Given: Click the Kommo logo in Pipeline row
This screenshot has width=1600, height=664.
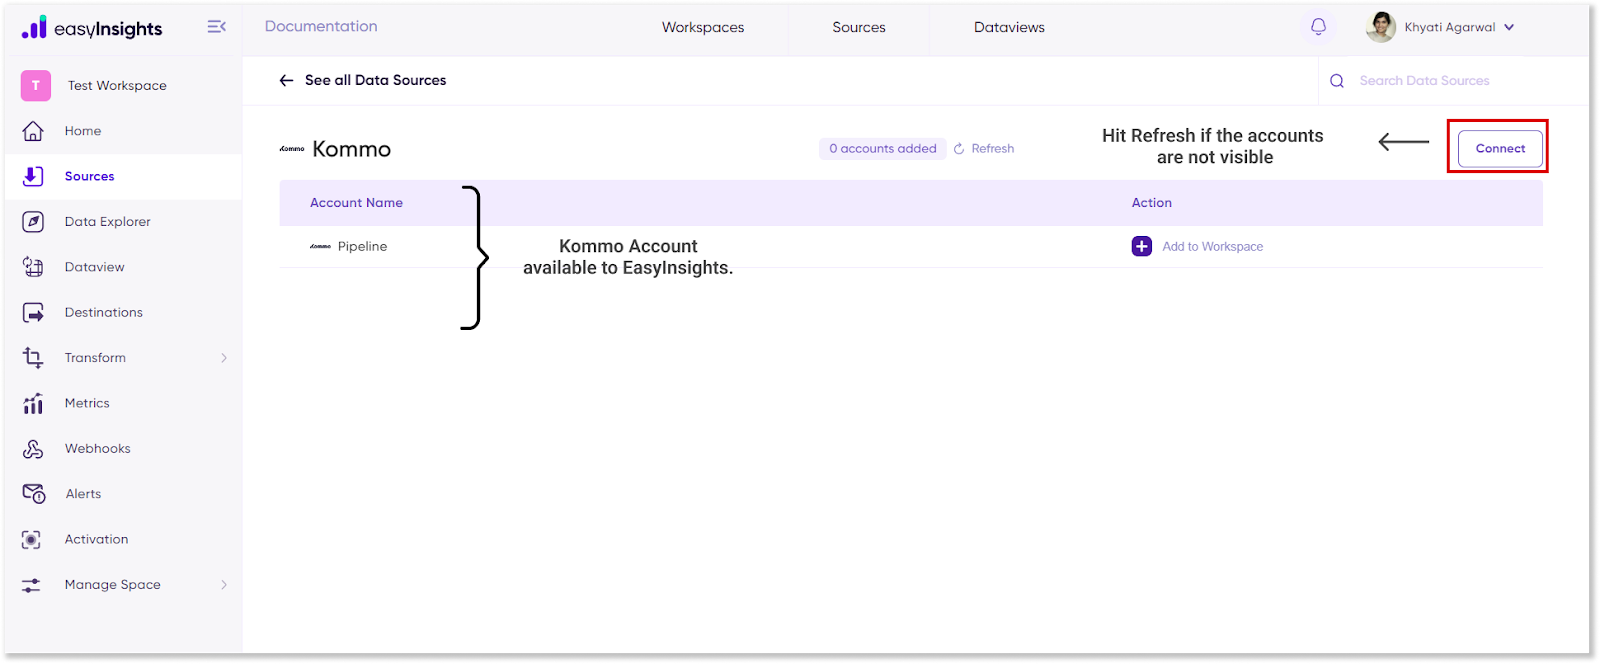Looking at the screenshot, I should [320, 246].
